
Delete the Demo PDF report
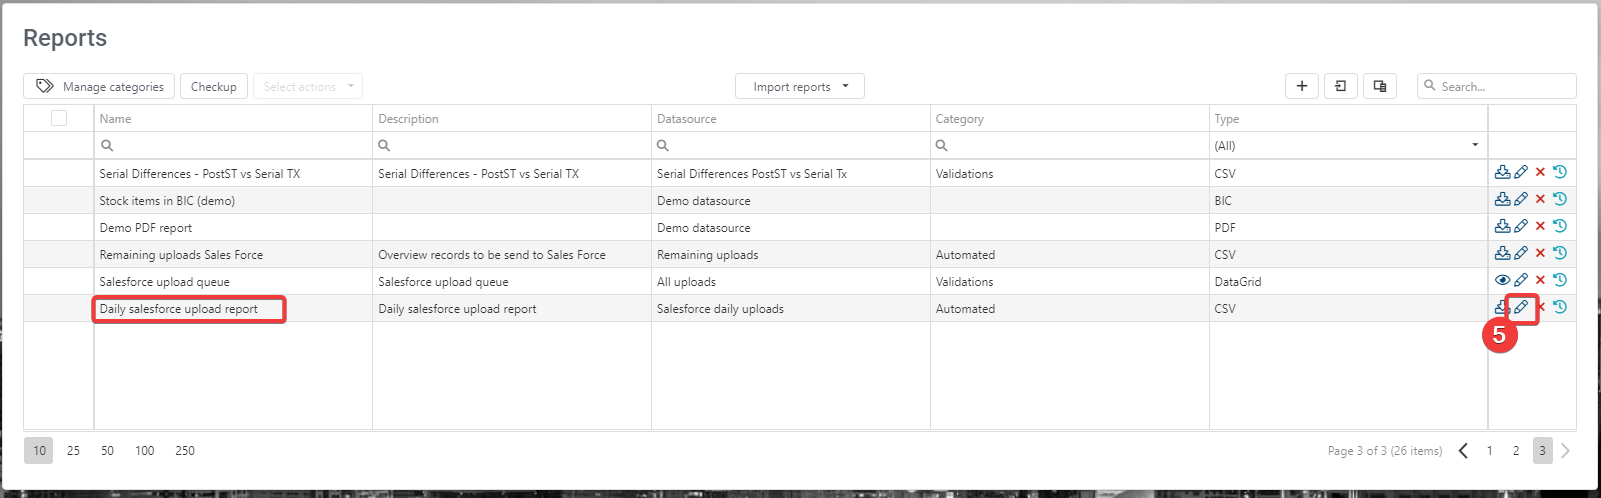coord(1540,226)
